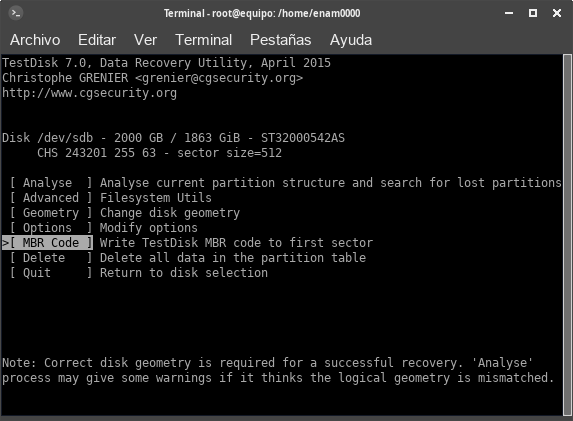
Task: Click the vertical scrollbar of the terminal
Action: (567, 235)
